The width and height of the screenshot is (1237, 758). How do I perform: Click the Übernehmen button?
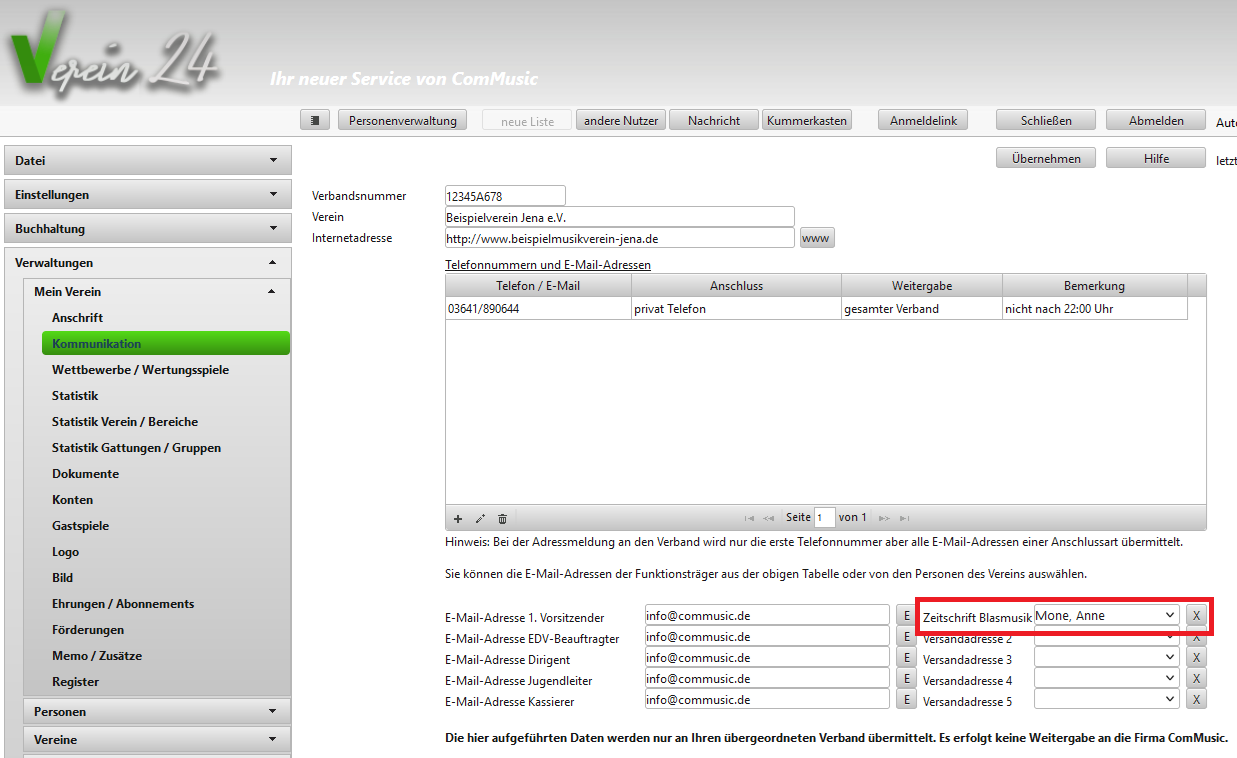pyautogui.click(x=1045, y=158)
